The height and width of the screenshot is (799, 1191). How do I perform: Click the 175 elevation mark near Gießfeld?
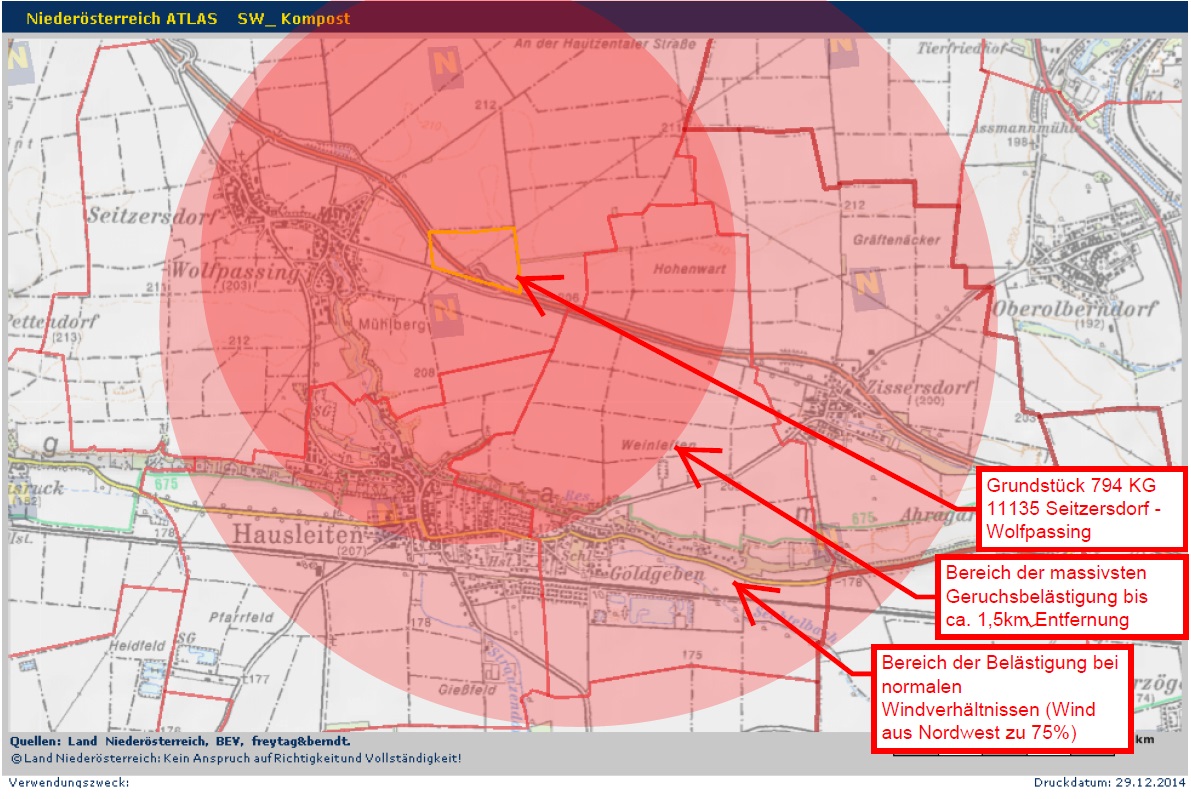[x=692, y=655]
